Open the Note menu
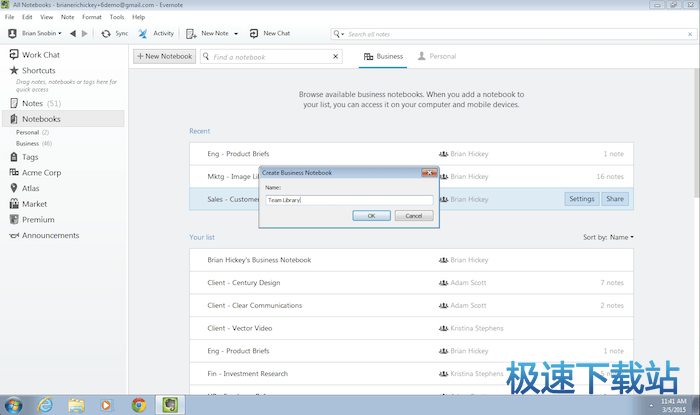 click(x=67, y=17)
